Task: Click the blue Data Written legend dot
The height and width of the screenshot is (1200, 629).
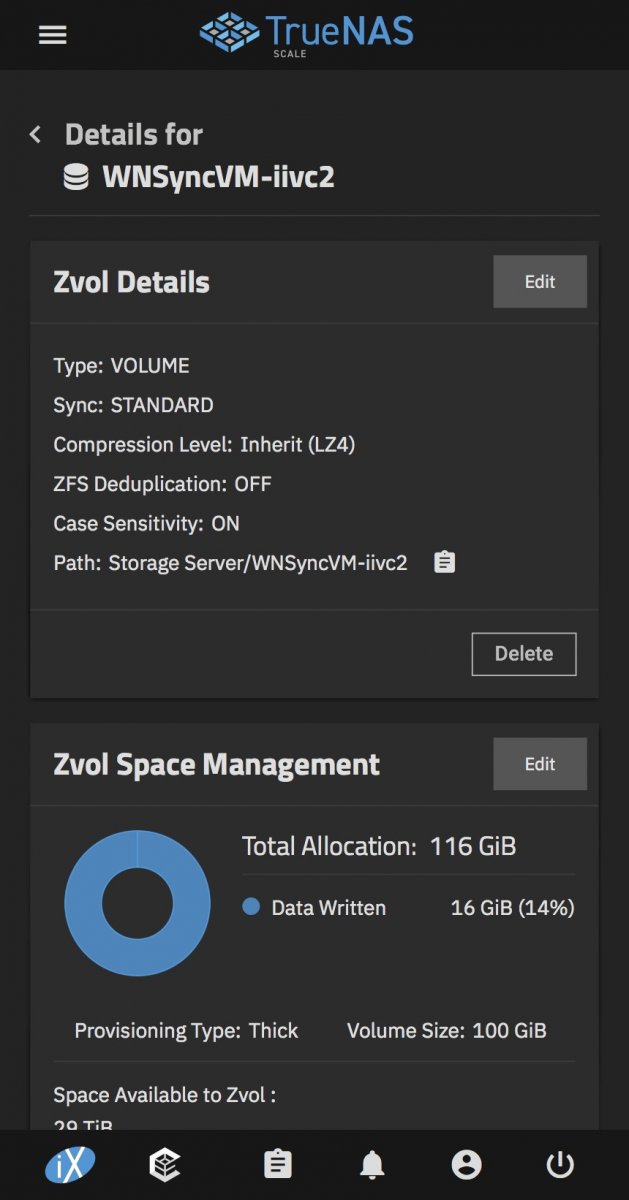Action: point(251,907)
